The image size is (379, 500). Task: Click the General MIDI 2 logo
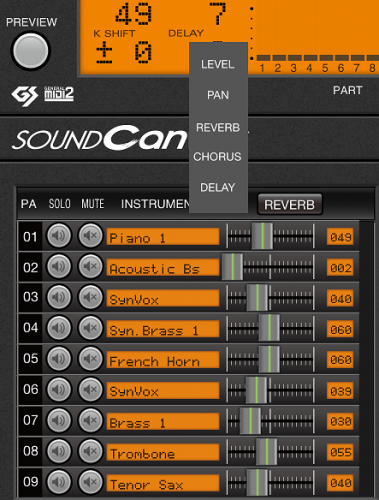click(59, 94)
